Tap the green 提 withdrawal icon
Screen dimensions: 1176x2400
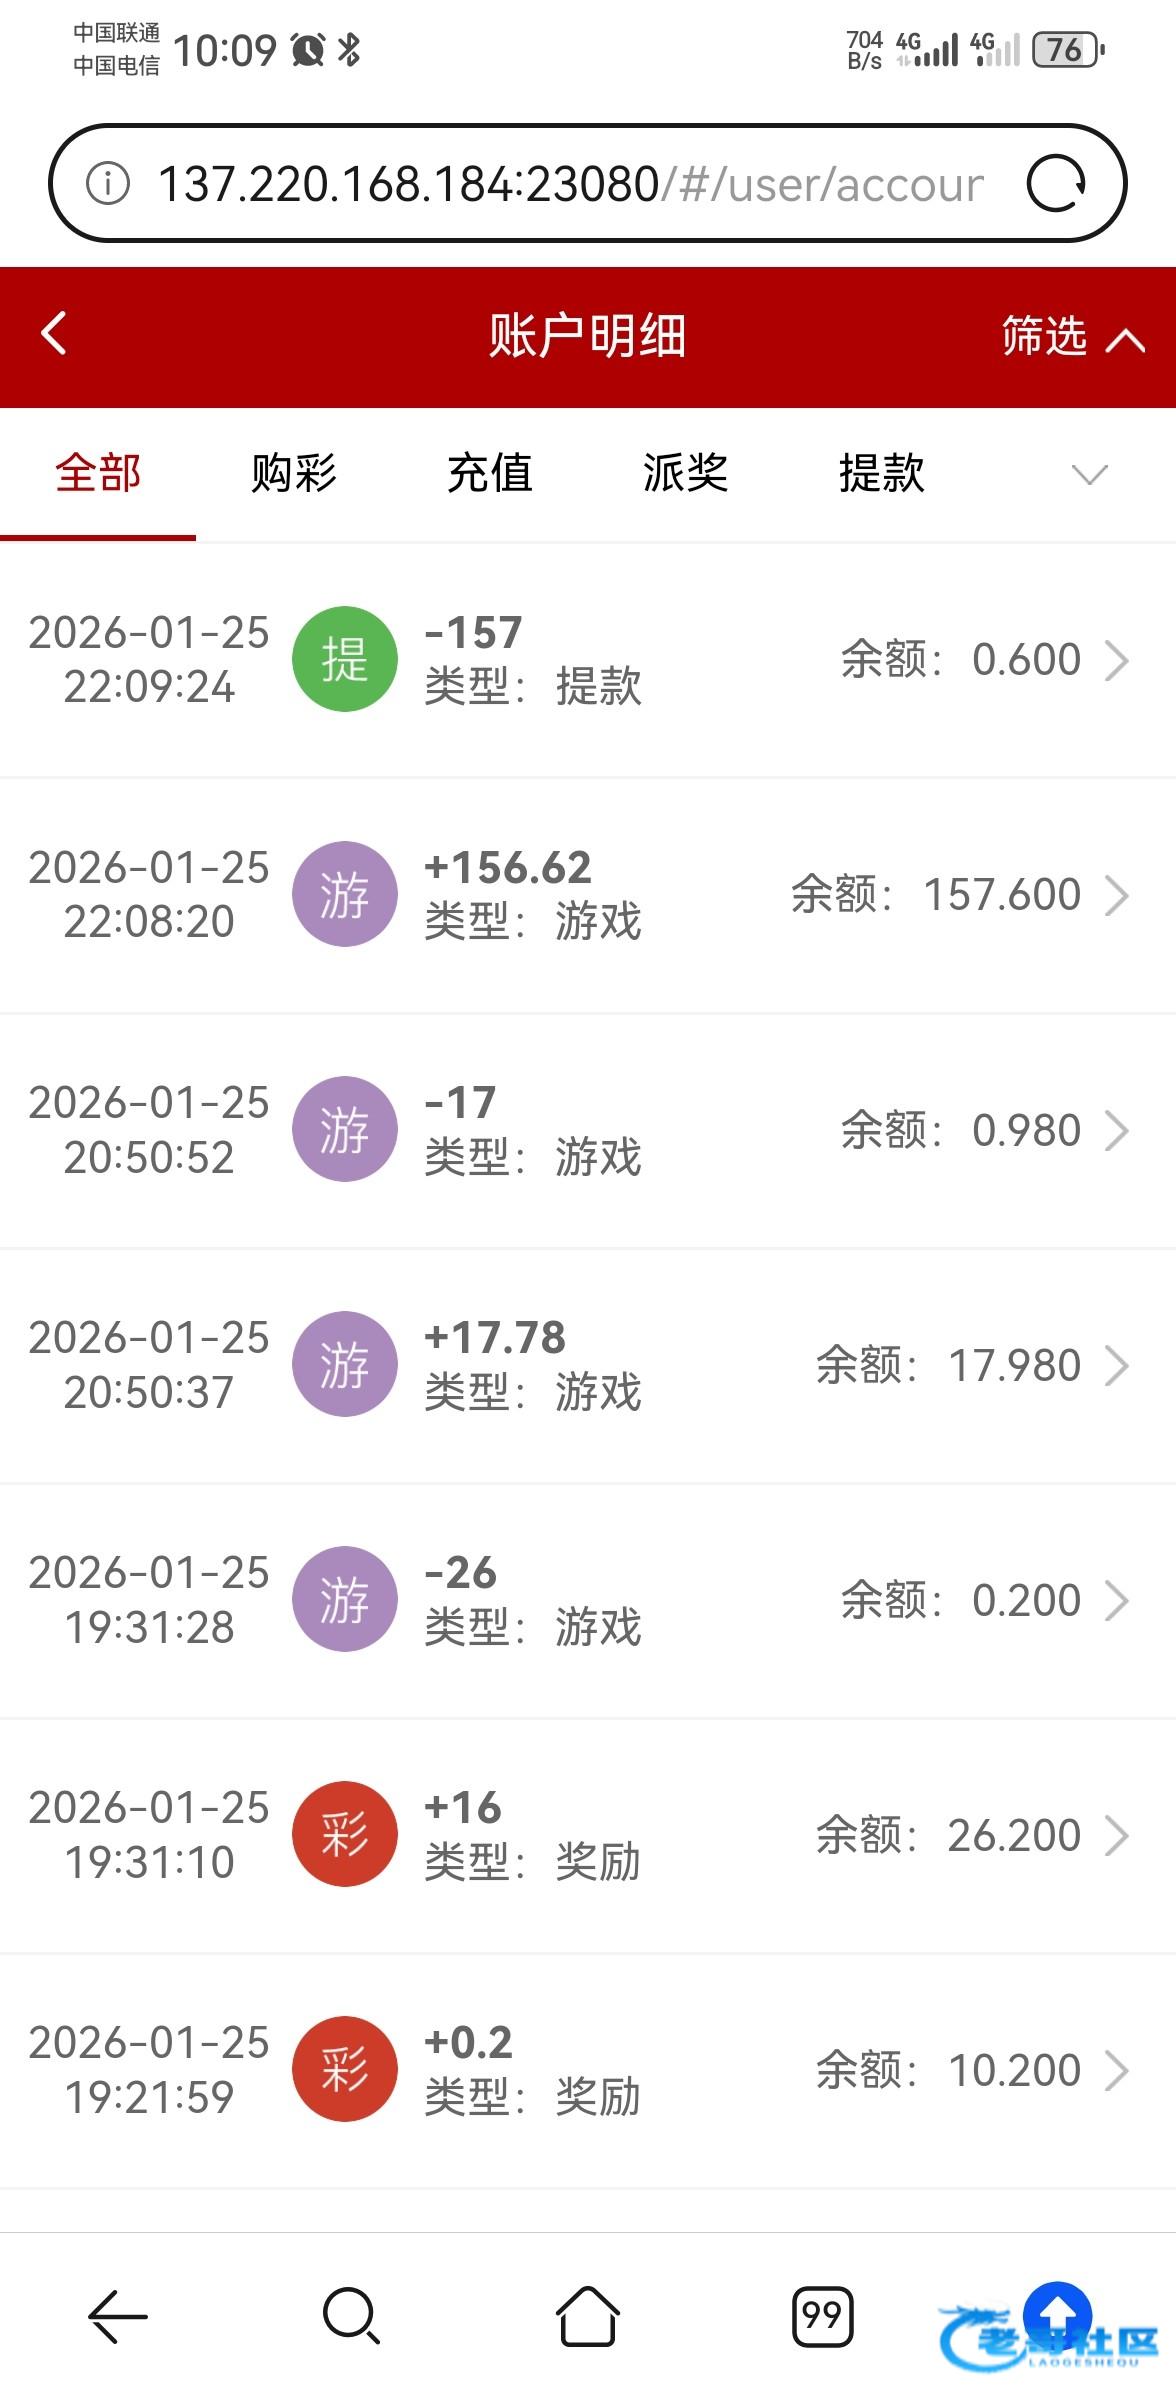[x=345, y=660]
